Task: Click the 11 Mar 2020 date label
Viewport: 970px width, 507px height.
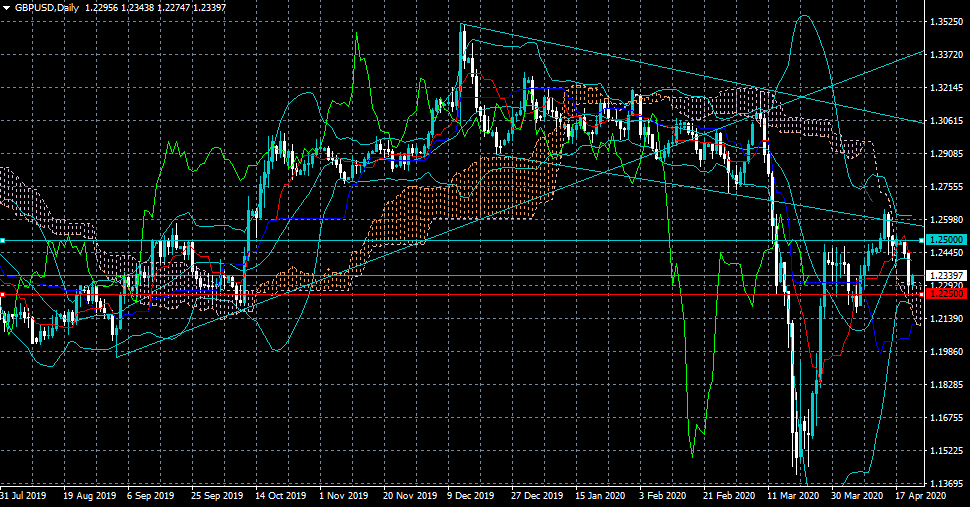Action: 792,496
